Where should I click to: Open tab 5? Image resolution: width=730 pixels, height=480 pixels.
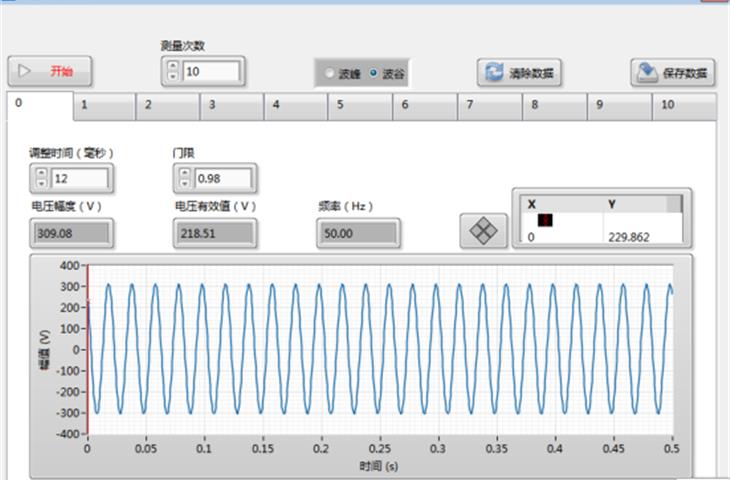point(360,104)
